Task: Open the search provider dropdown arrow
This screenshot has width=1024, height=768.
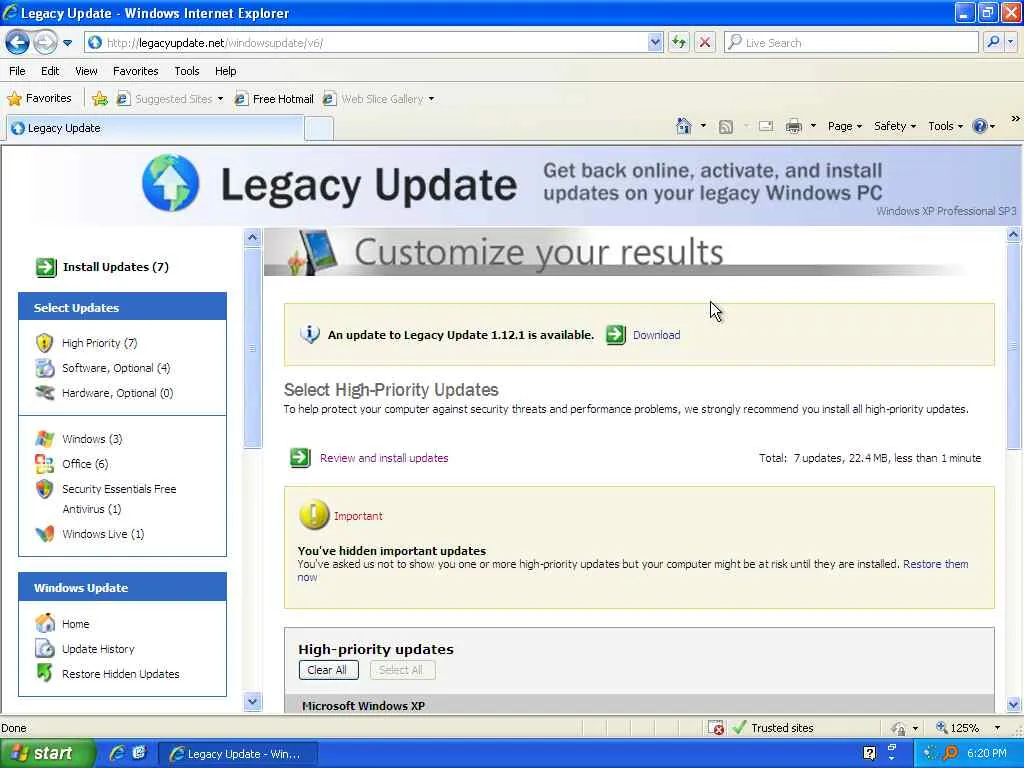Action: pos(1011,42)
